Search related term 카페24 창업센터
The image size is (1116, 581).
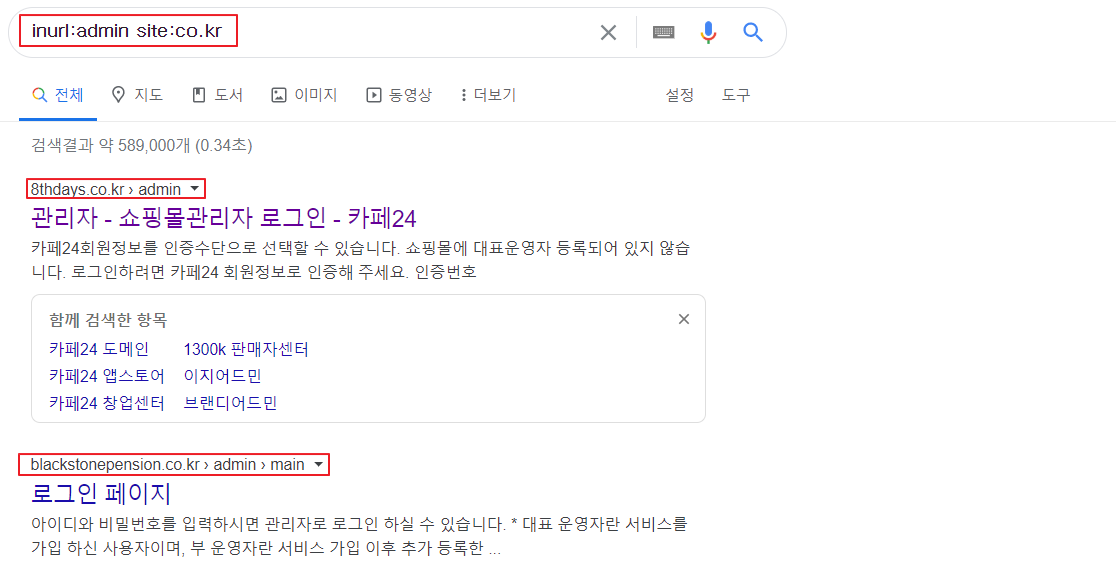coord(107,403)
